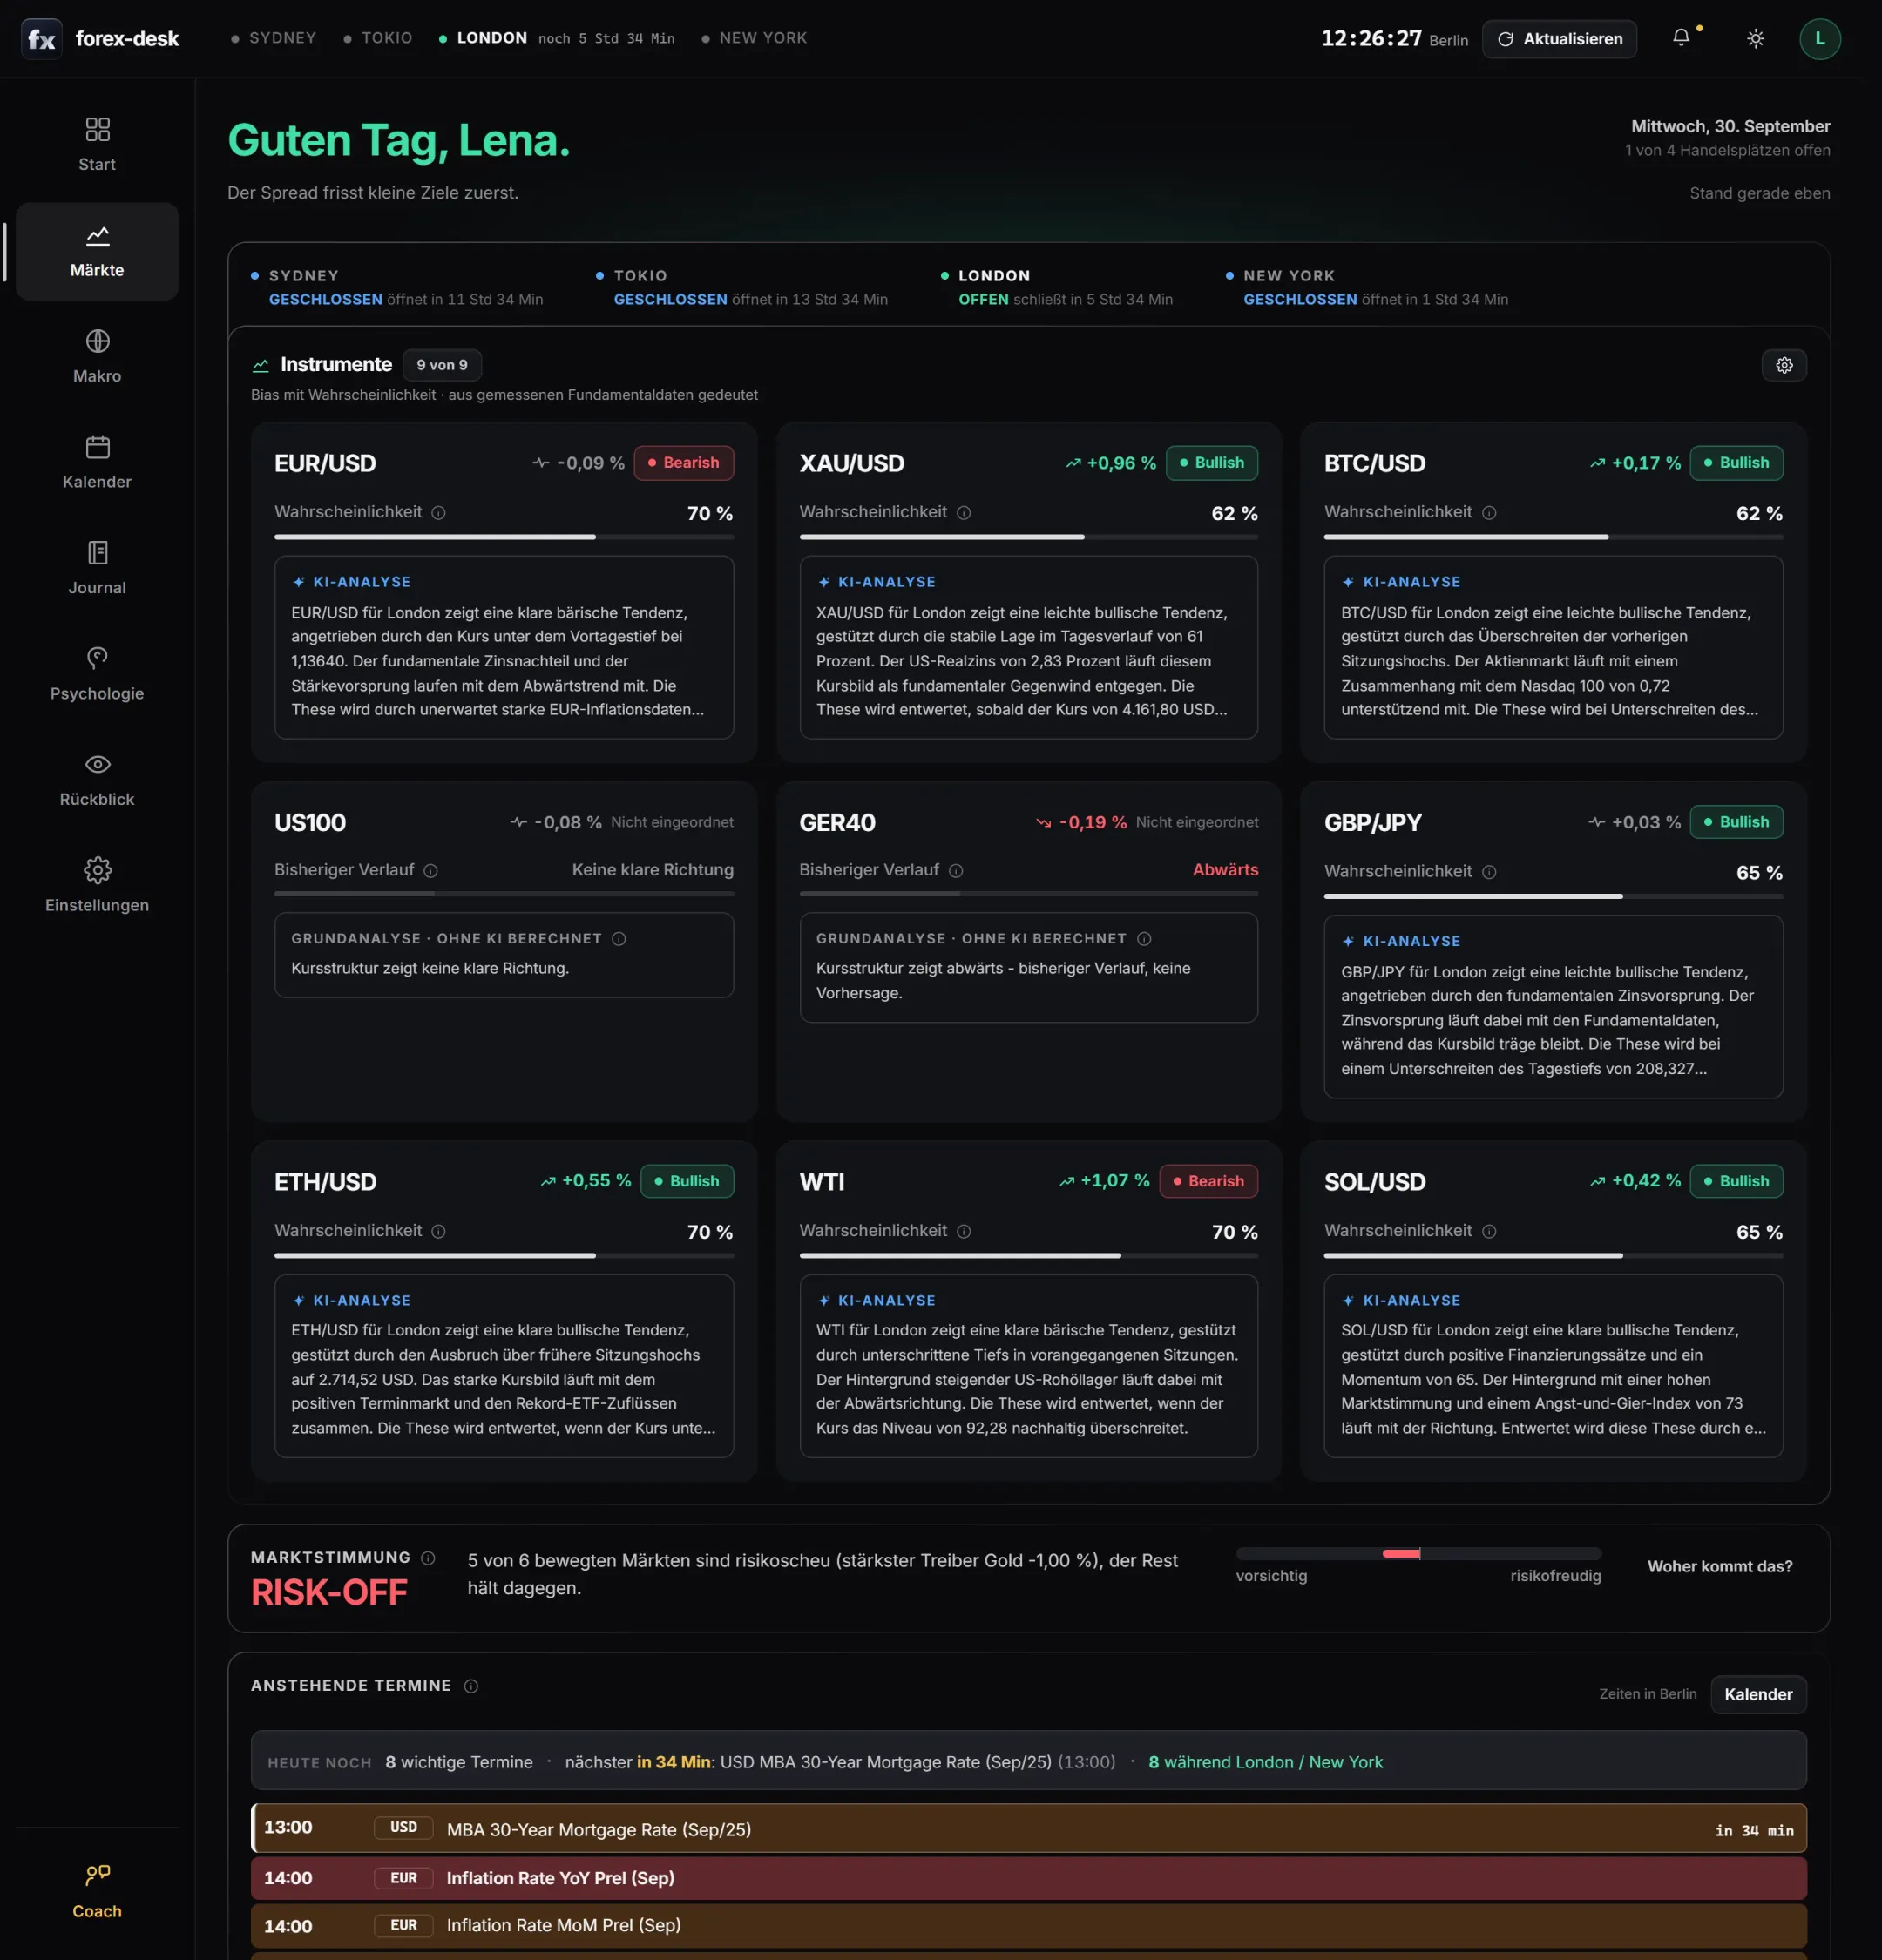The image size is (1882, 1960).
Task: Expand the EUR/USD KI-Analyse text
Action: click(504, 648)
